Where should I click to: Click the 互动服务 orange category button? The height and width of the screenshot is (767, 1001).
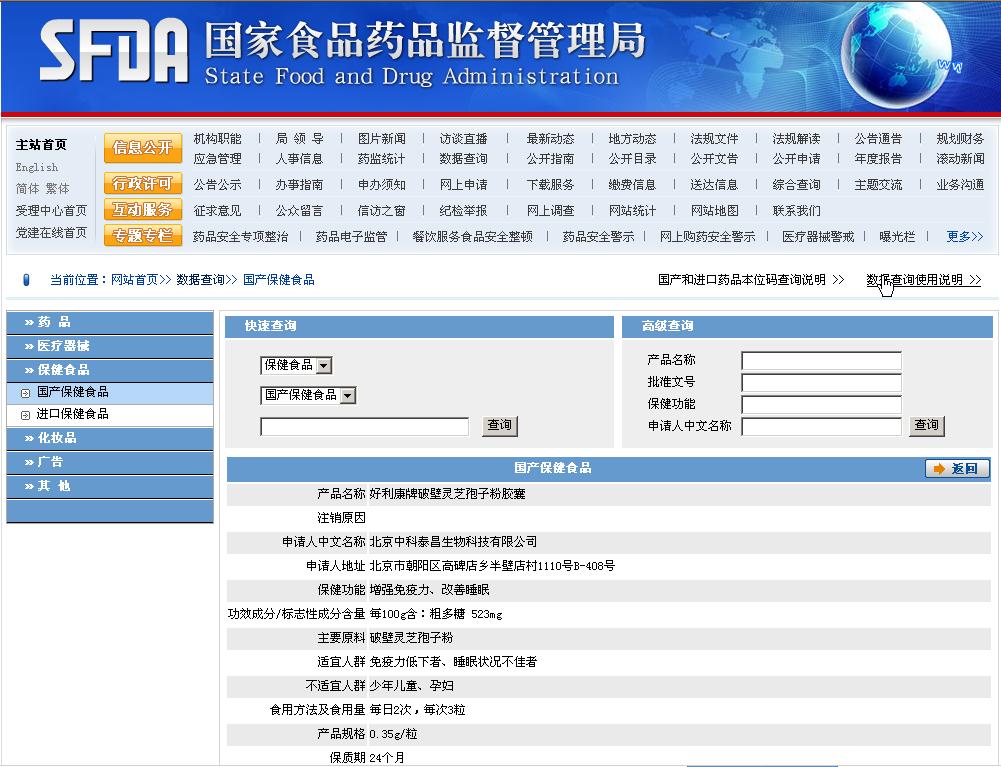142,210
